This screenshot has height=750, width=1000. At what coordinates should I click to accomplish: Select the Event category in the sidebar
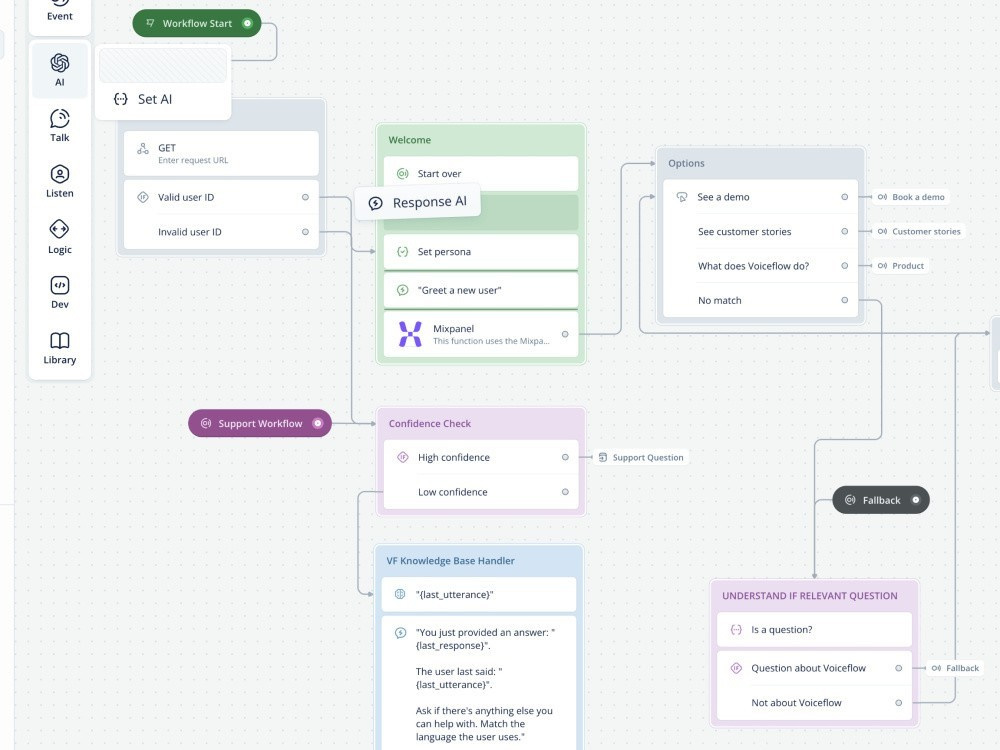coord(59,10)
